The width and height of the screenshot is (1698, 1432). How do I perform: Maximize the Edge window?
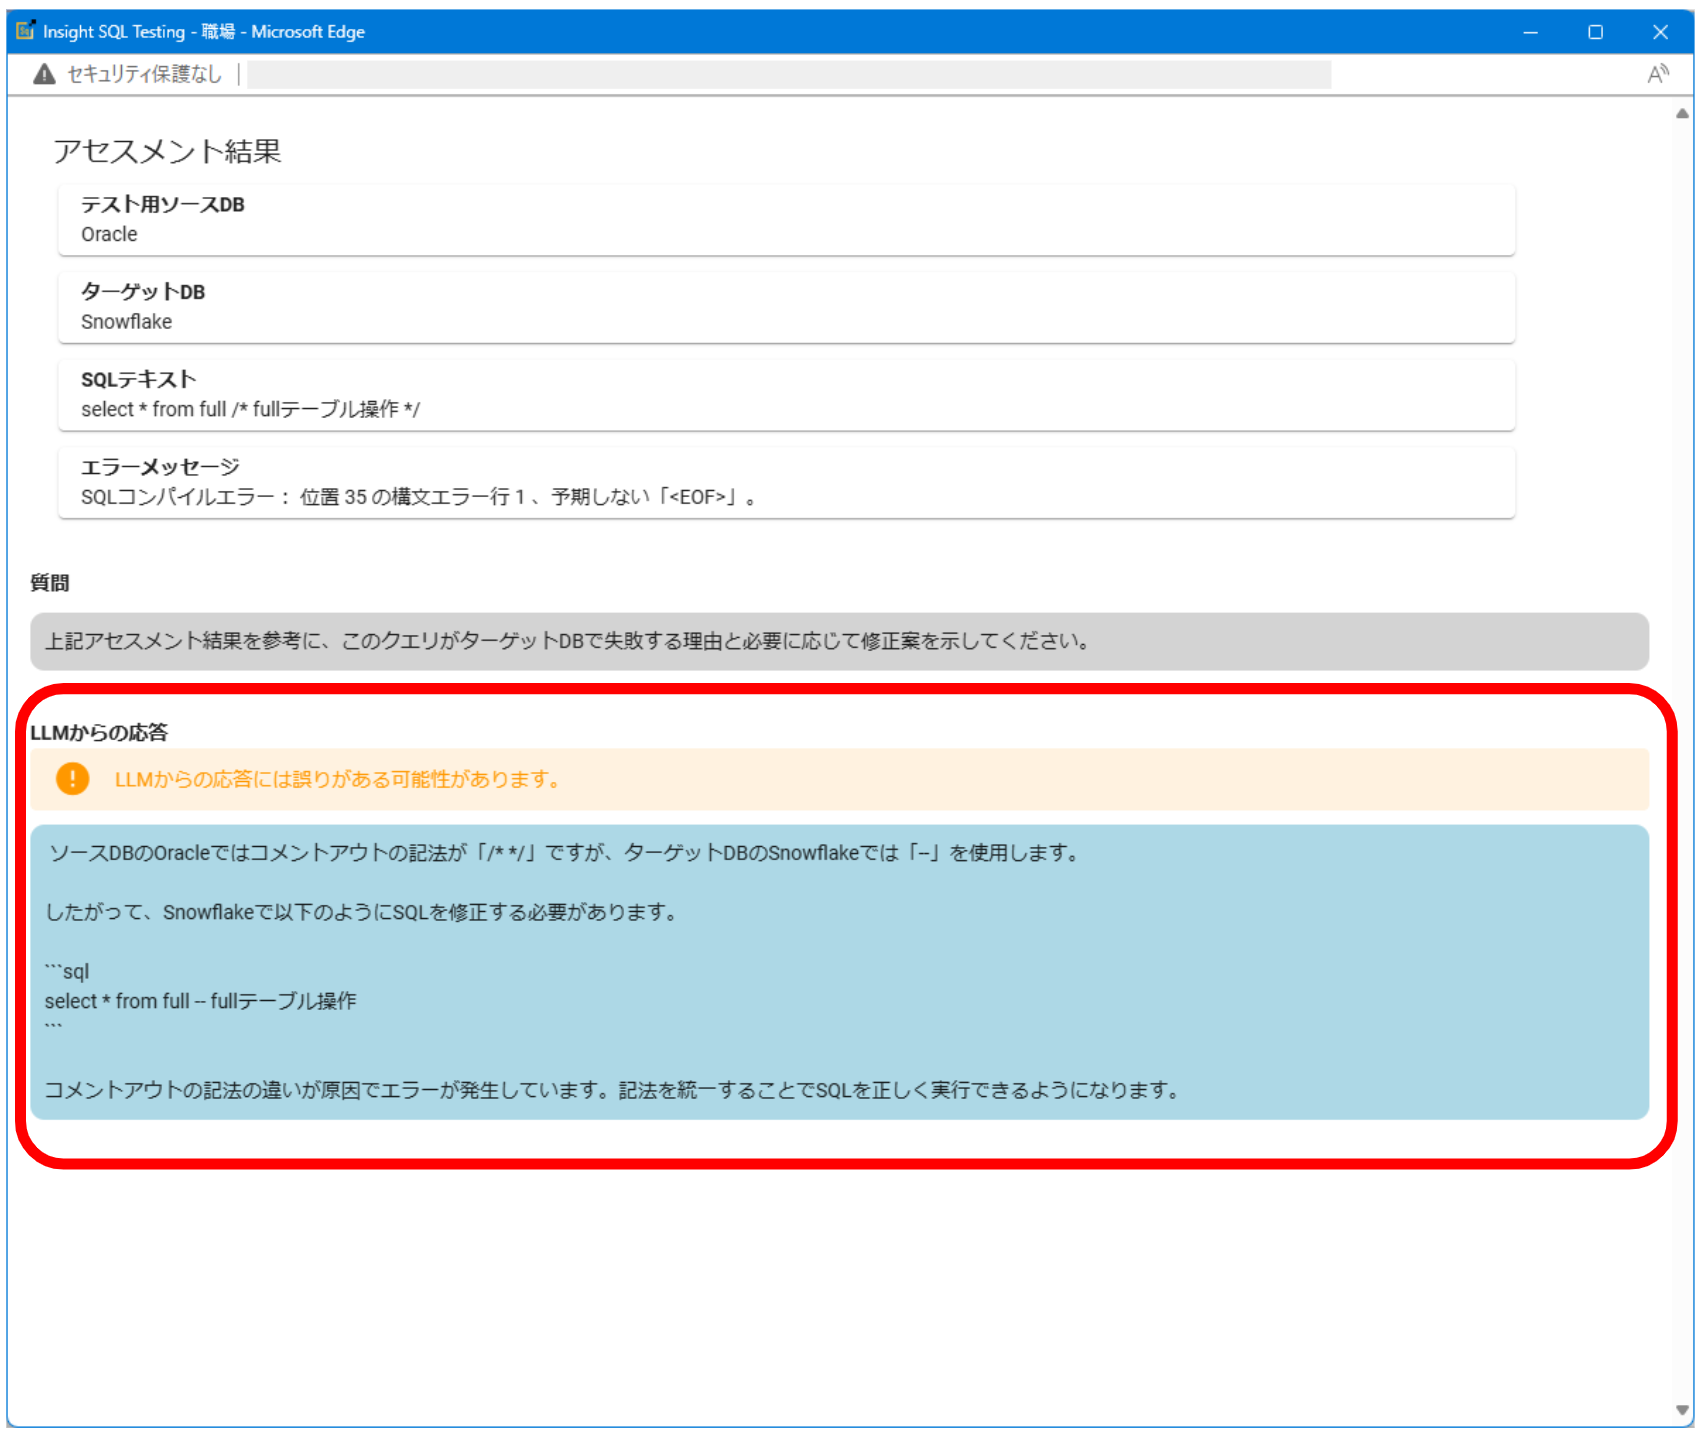[x=1595, y=32]
